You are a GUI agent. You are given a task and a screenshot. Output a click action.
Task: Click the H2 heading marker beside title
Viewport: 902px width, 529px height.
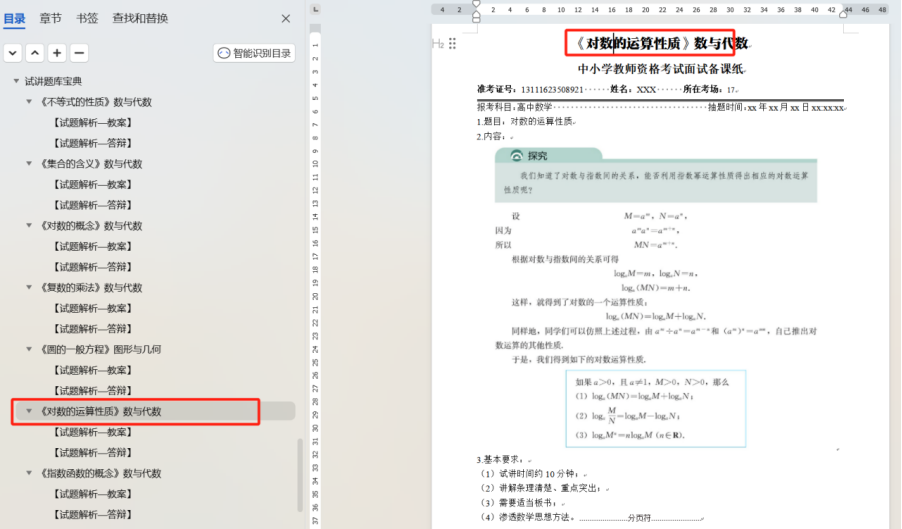point(438,44)
